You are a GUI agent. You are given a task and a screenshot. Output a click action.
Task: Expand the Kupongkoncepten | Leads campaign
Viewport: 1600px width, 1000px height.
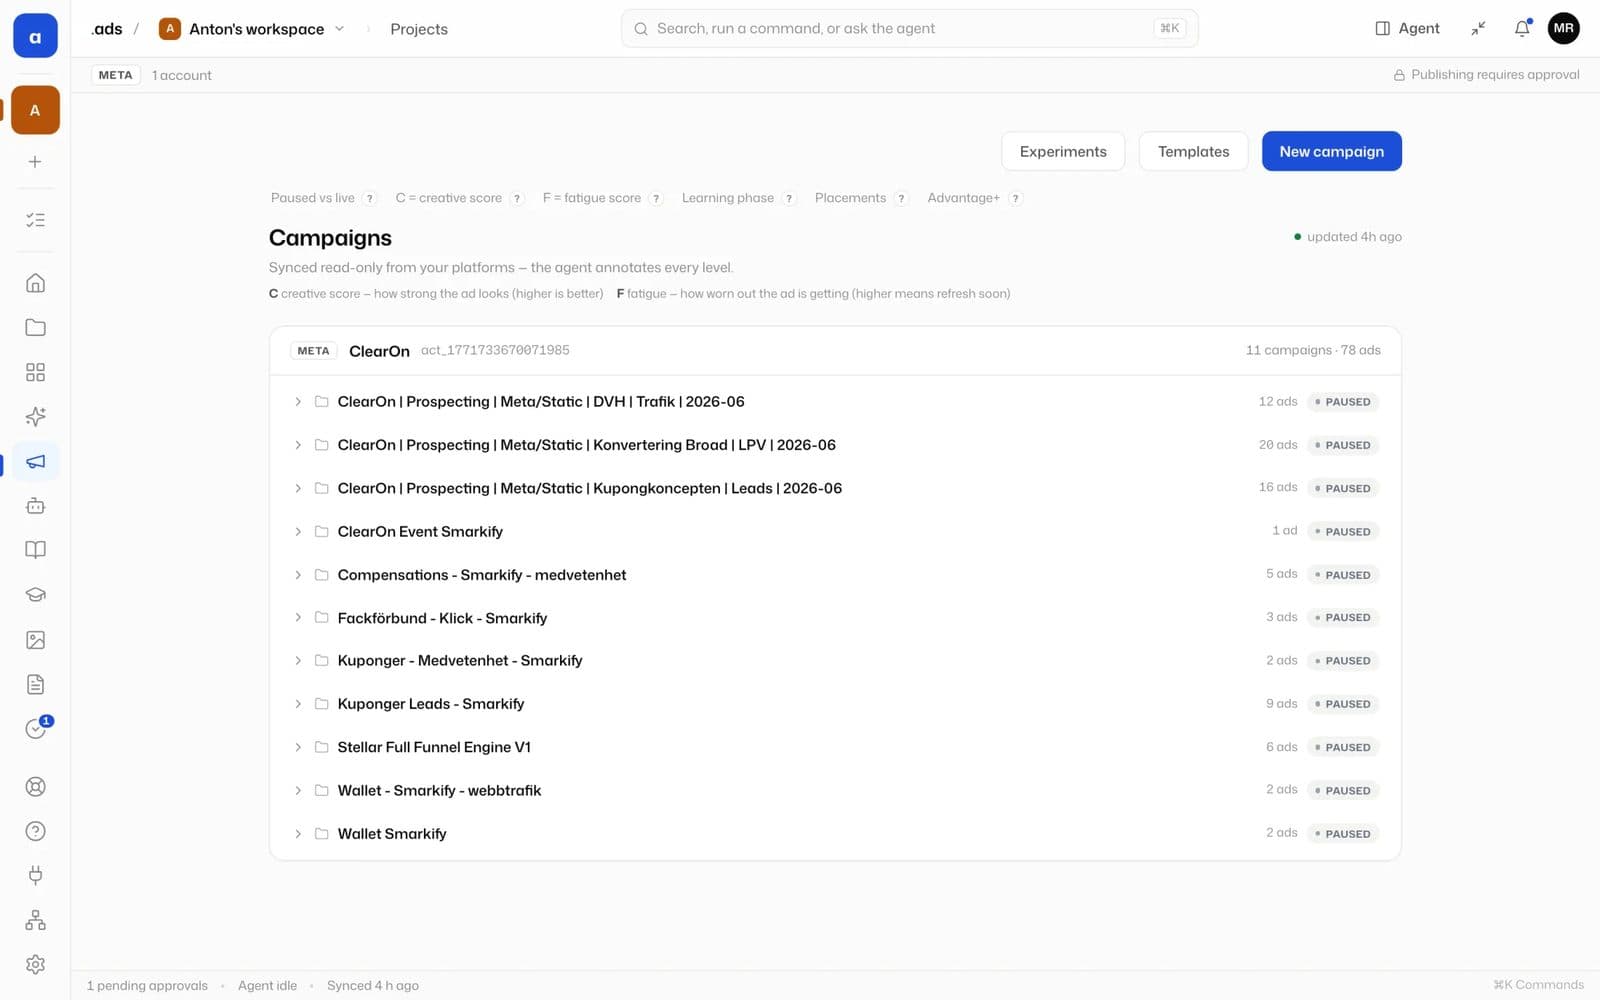coord(298,488)
